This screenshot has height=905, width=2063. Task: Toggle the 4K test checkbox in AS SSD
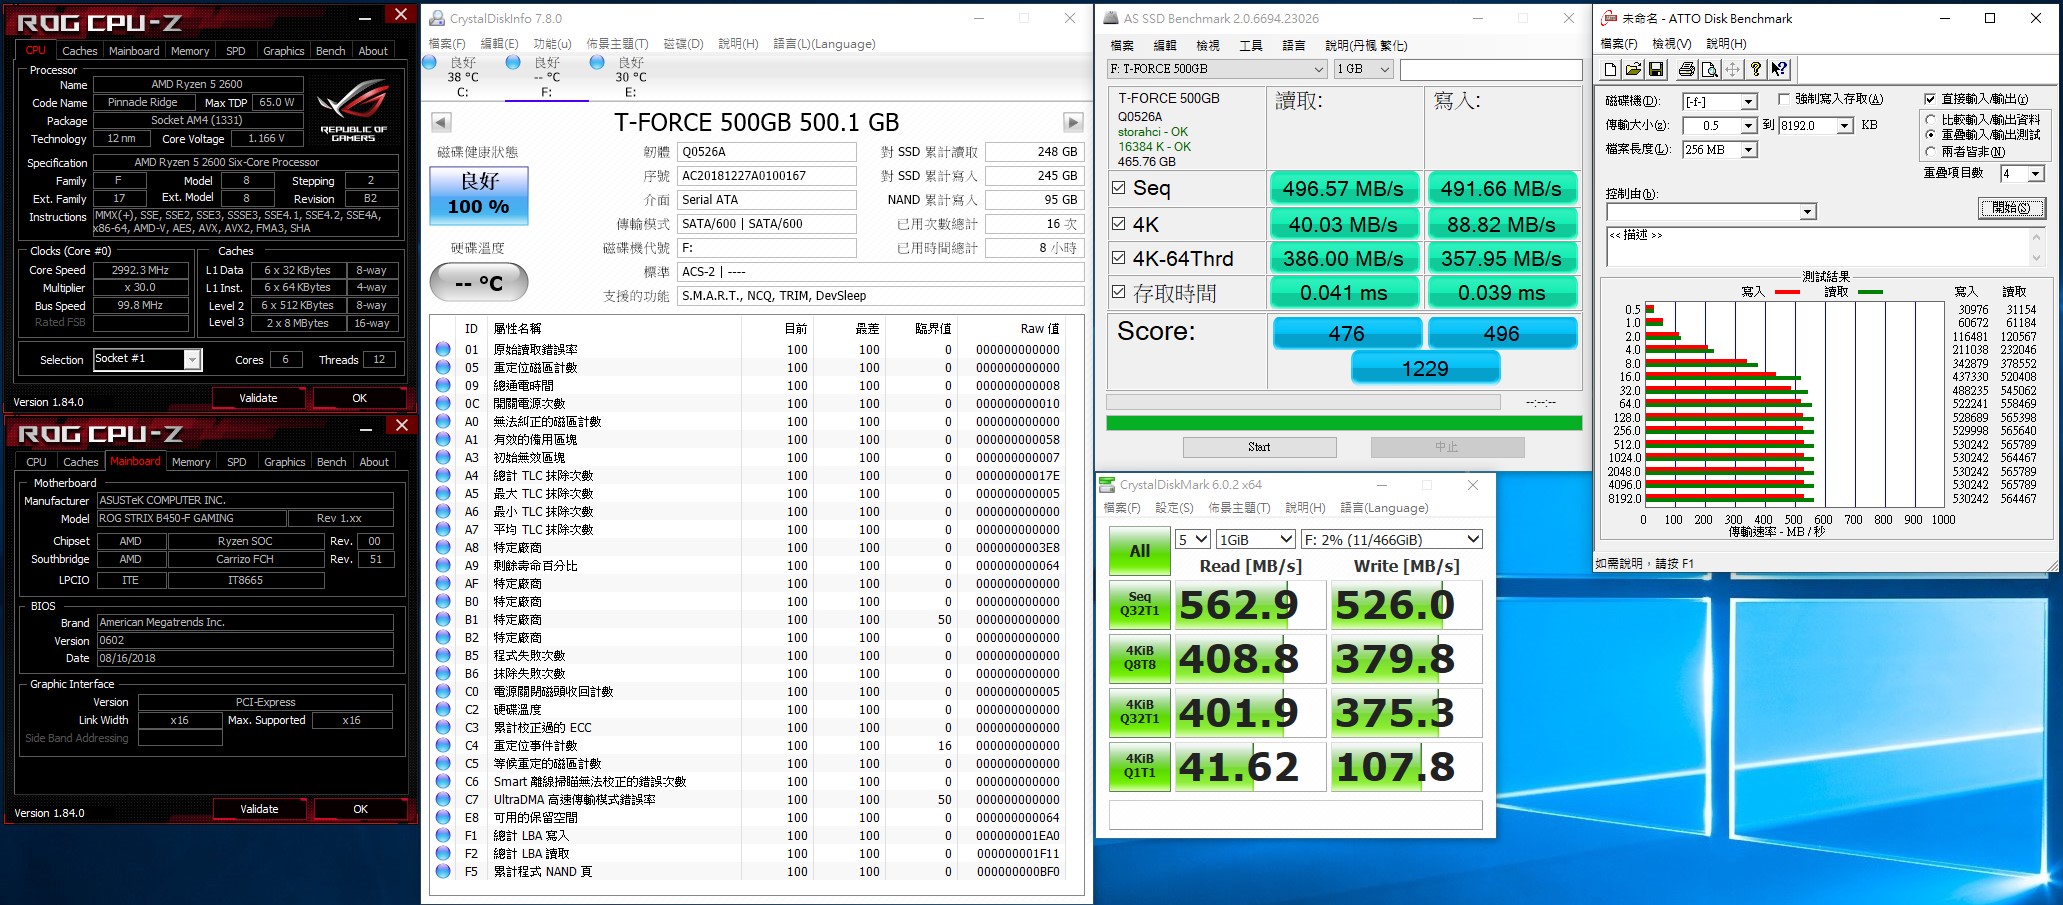(1118, 223)
